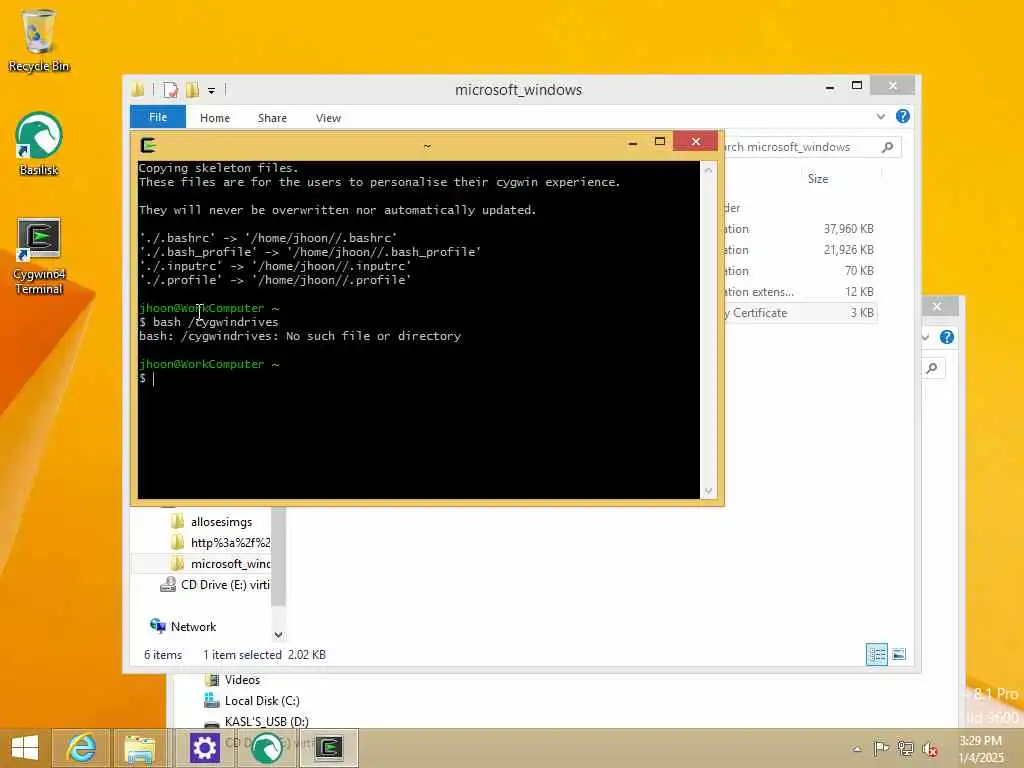Sort by the Size column header

pyautogui.click(x=818, y=179)
